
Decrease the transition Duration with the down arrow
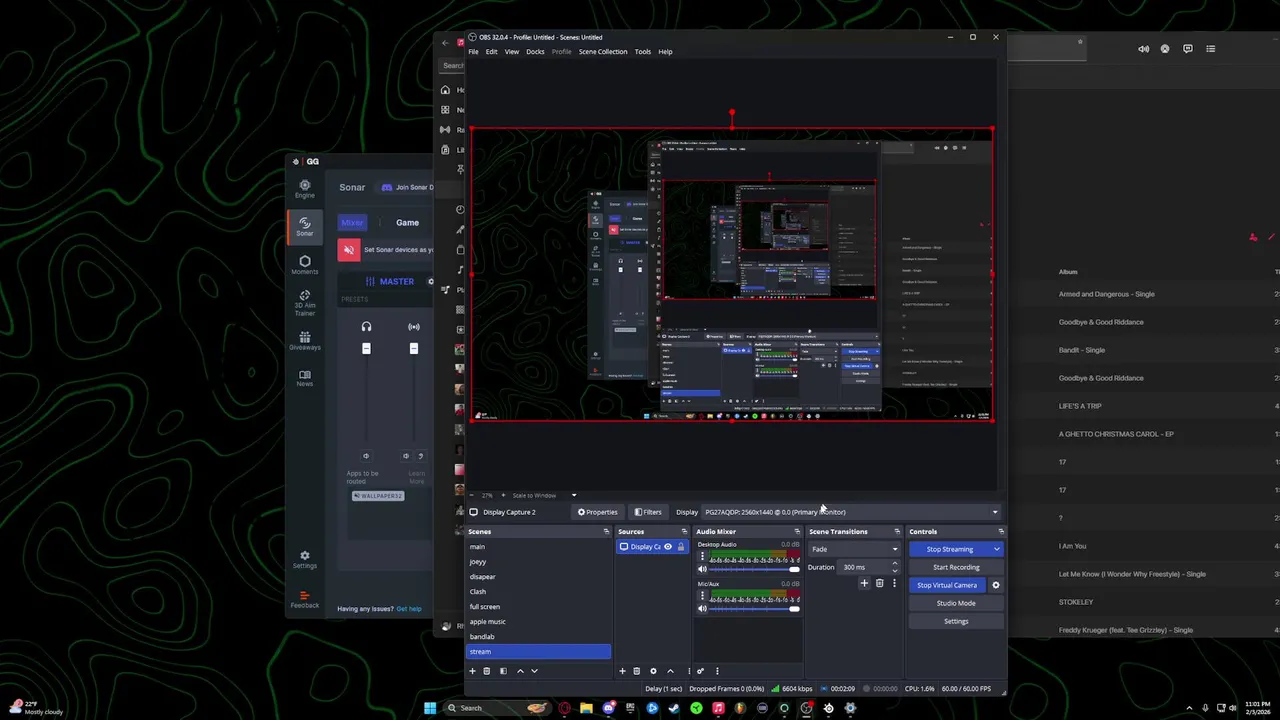point(895,570)
